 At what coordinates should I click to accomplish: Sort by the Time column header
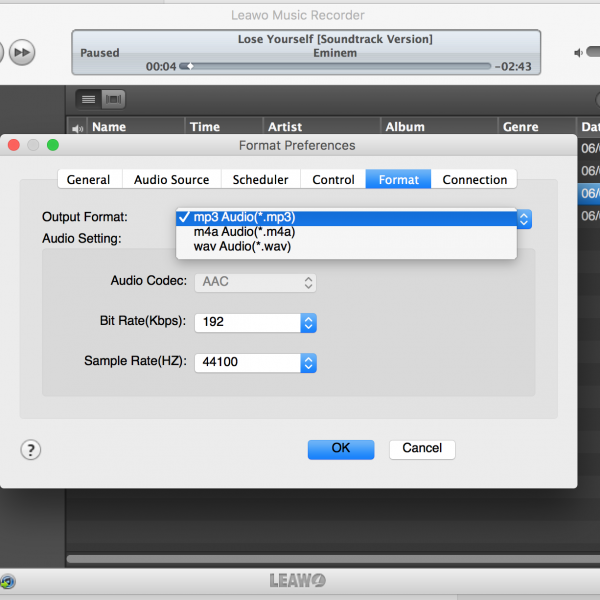point(224,127)
